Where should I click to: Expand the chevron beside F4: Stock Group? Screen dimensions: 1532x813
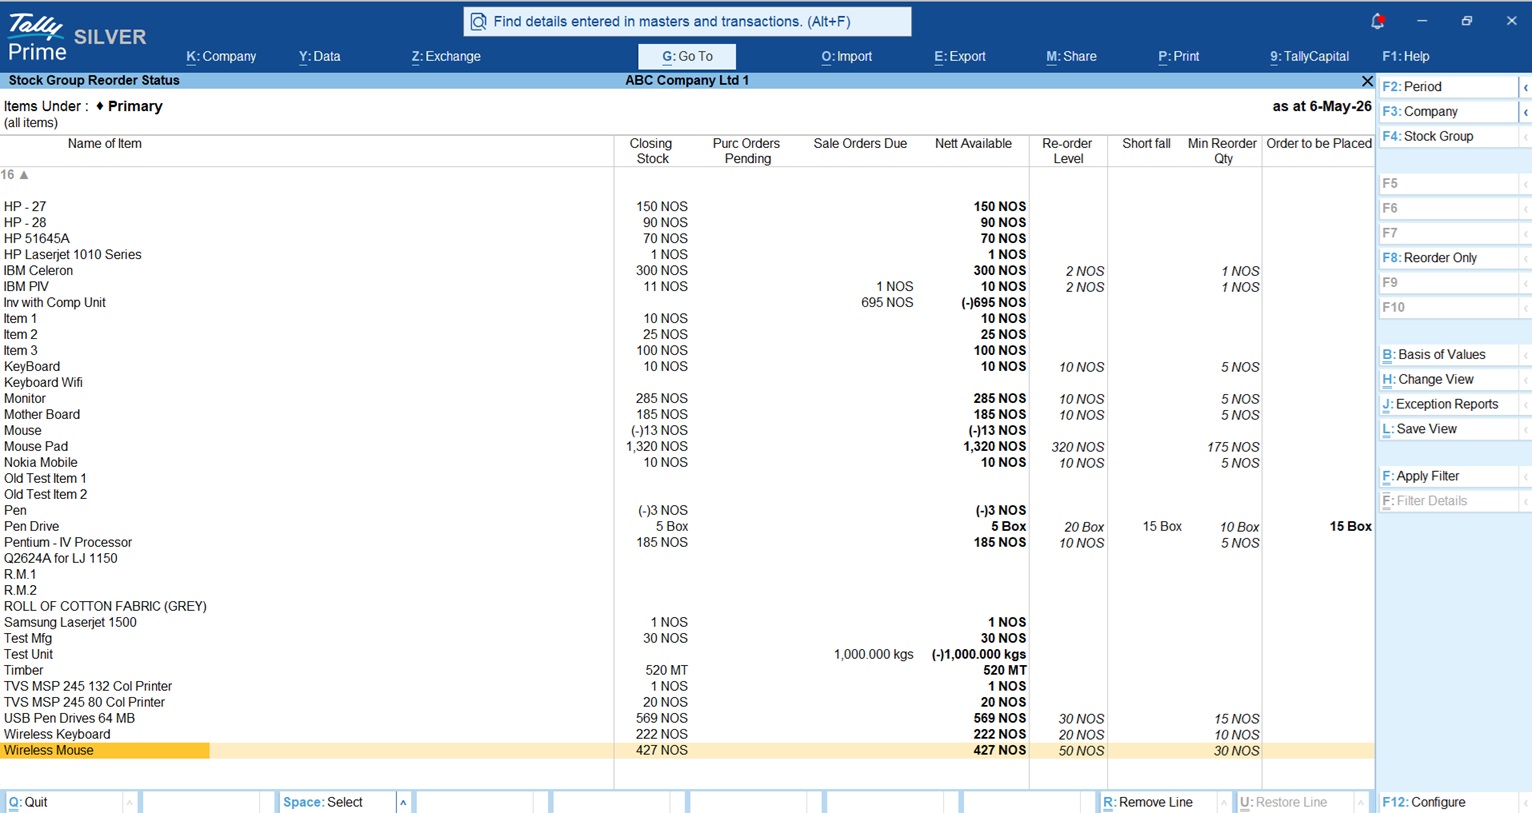point(1525,136)
